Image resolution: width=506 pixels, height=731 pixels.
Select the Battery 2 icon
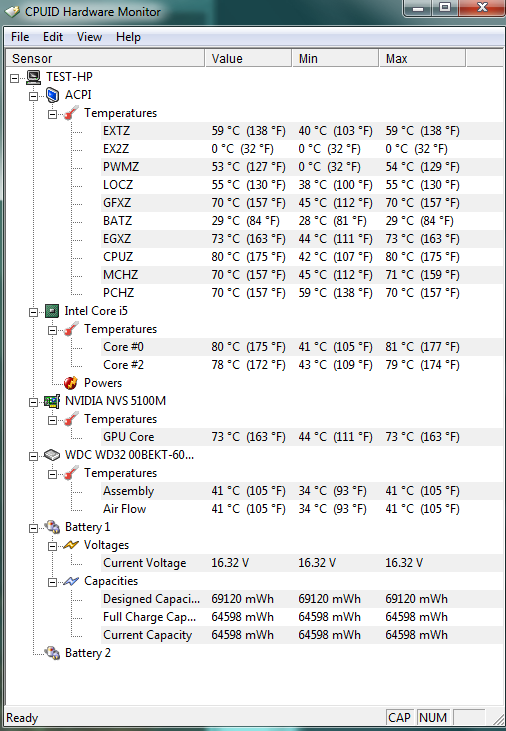pos(52,653)
